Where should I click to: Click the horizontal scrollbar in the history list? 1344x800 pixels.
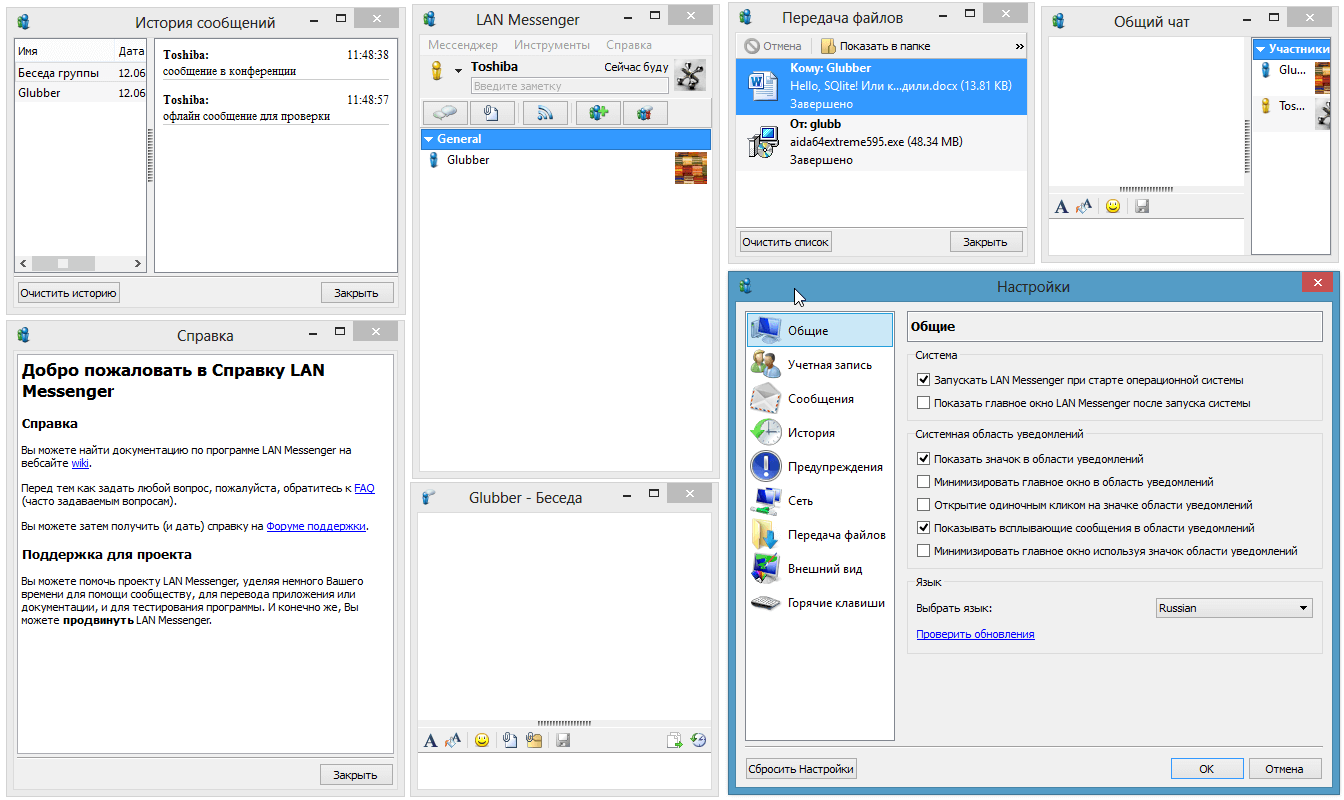pyautogui.click(x=82, y=263)
